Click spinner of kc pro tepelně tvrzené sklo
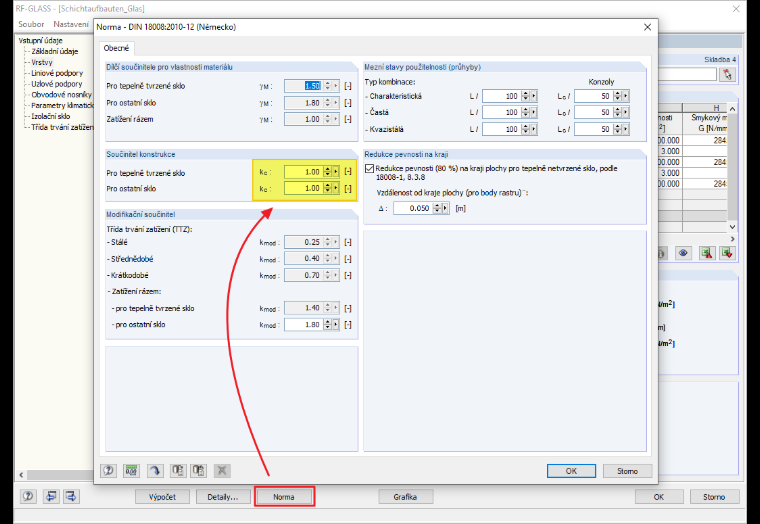 328,172
